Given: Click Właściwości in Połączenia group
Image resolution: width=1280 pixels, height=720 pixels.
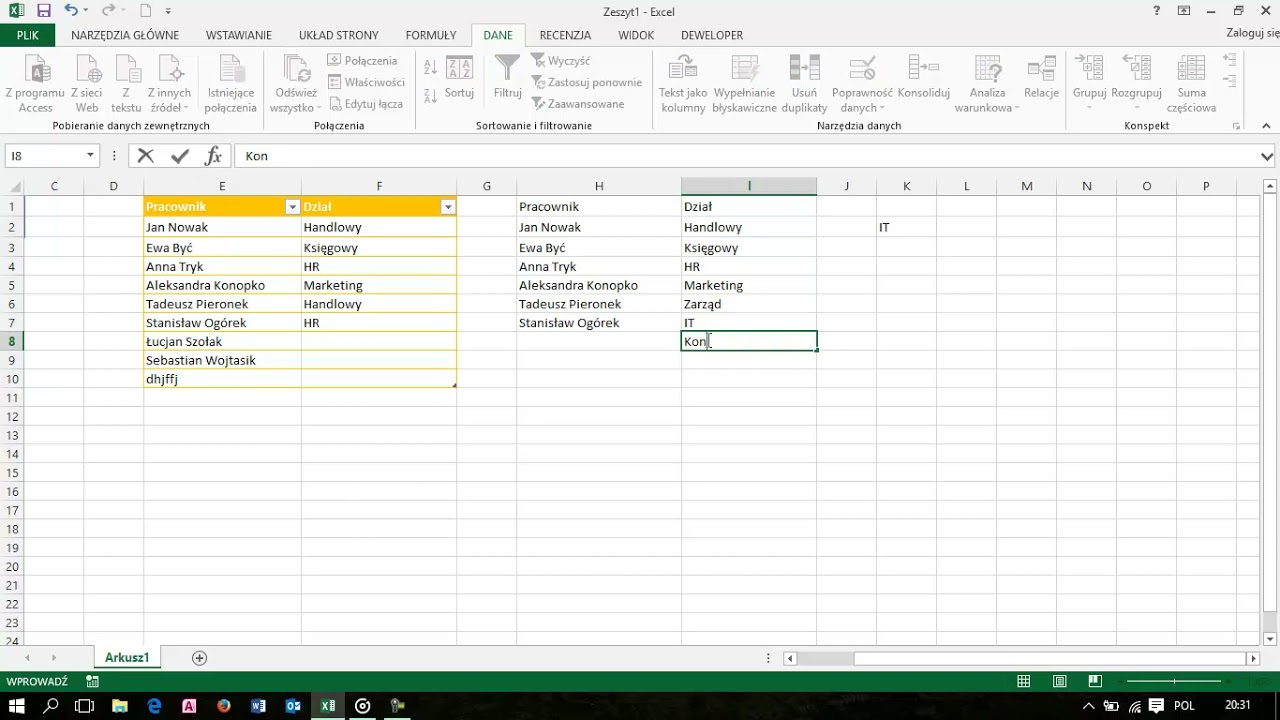Looking at the screenshot, I should [x=366, y=82].
